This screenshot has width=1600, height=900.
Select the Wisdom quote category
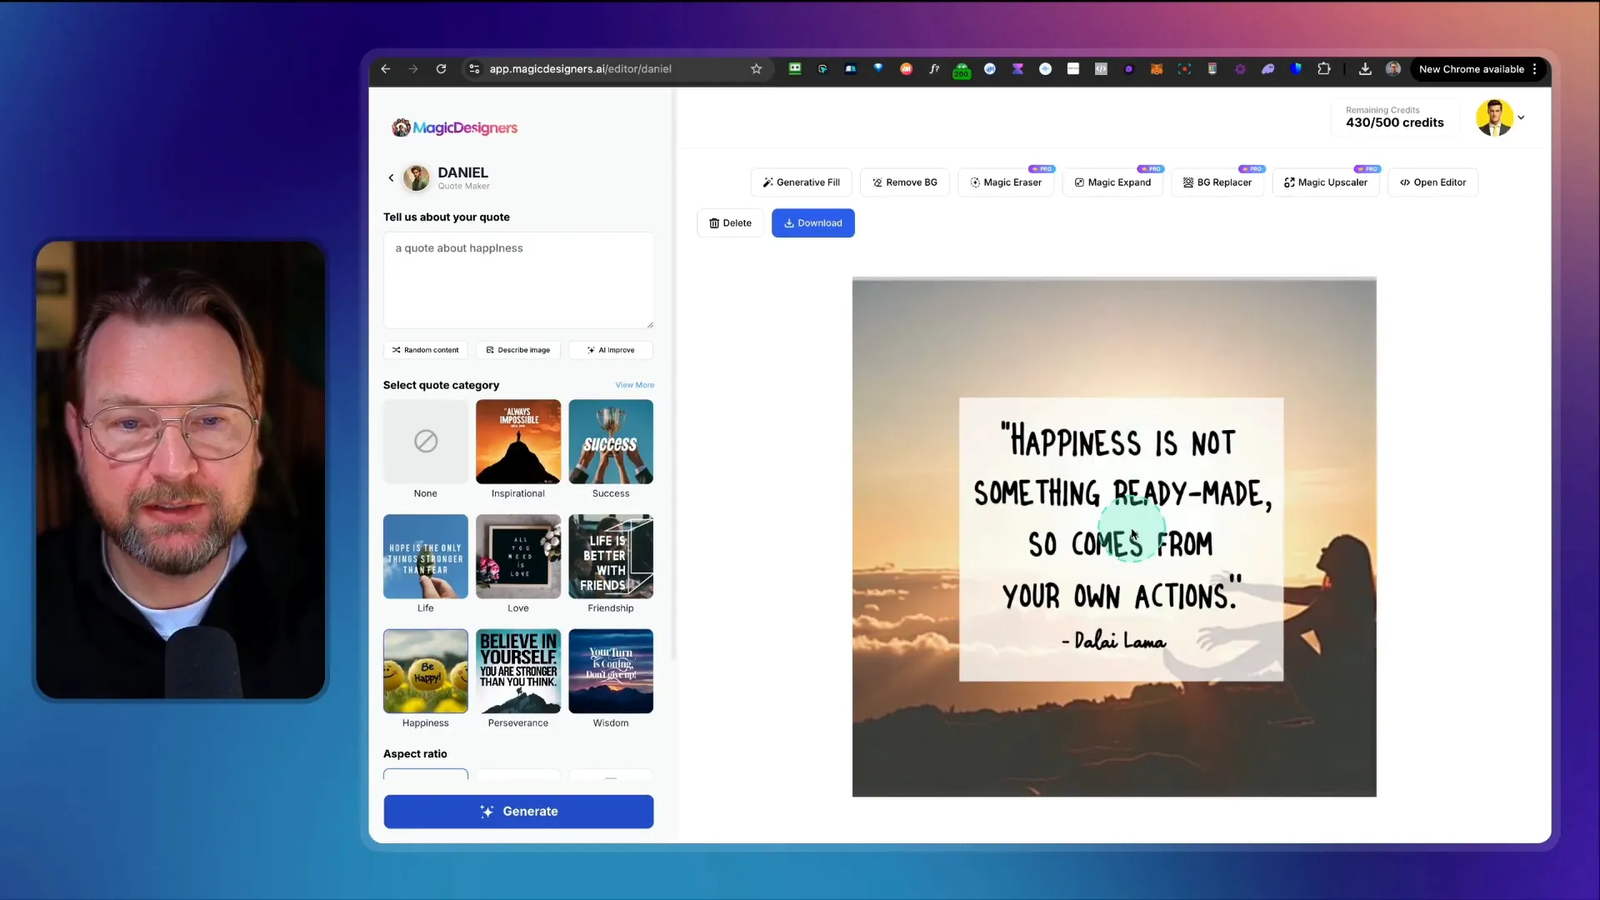[x=611, y=671]
